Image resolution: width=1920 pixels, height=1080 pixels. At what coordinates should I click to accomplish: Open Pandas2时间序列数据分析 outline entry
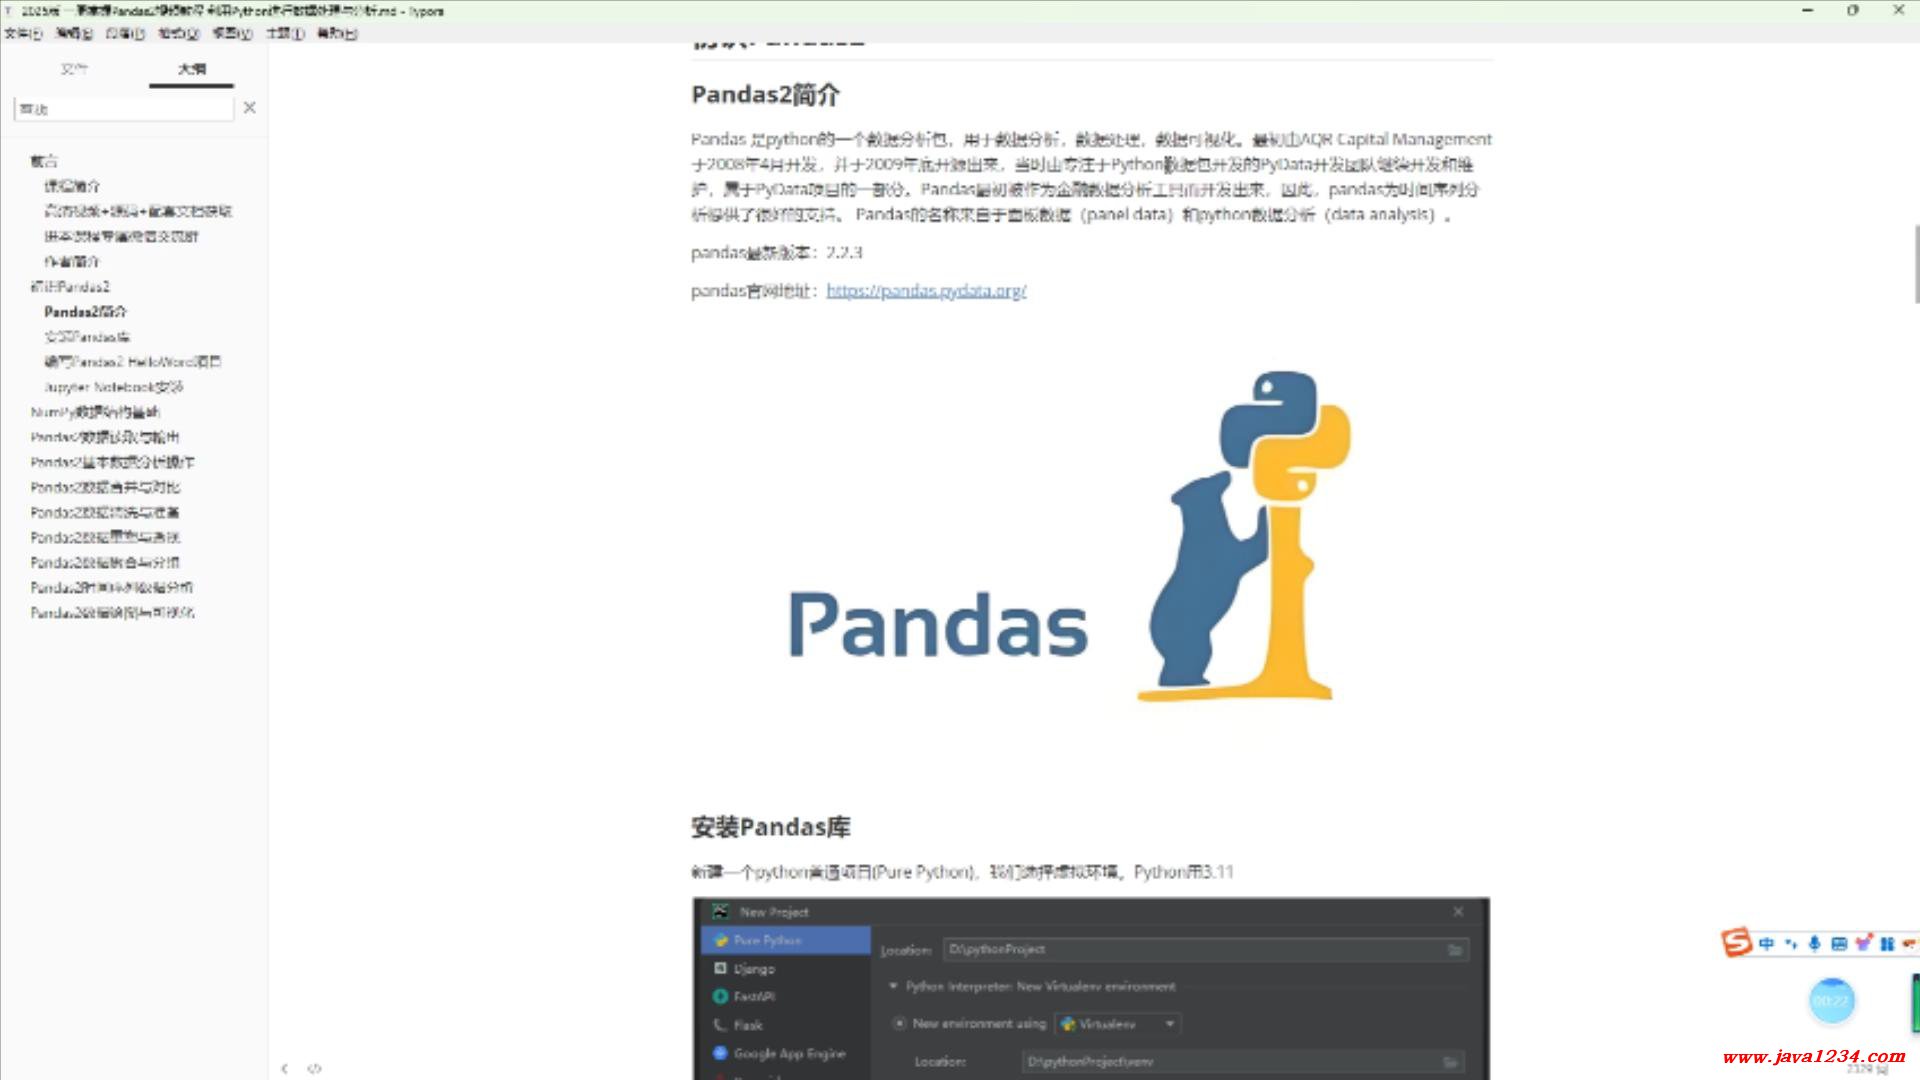(112, 587)
